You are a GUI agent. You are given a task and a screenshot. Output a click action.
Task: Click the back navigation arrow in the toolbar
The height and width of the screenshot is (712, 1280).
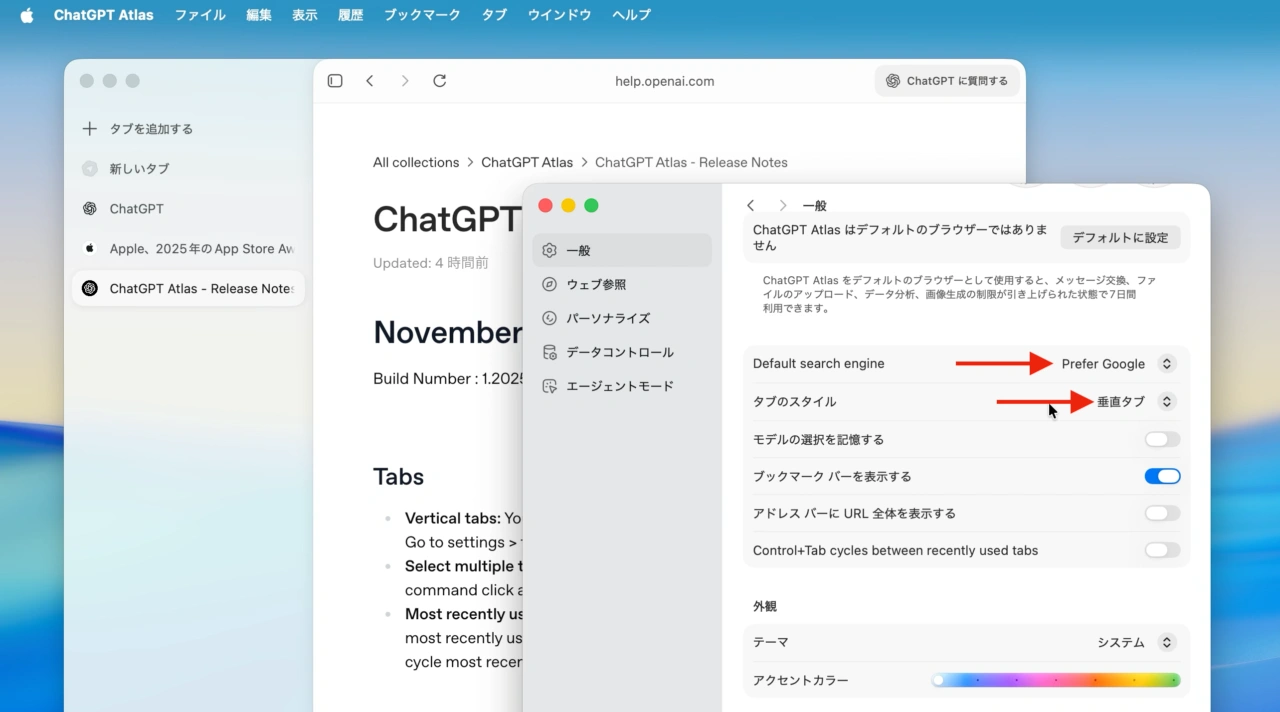371,80
